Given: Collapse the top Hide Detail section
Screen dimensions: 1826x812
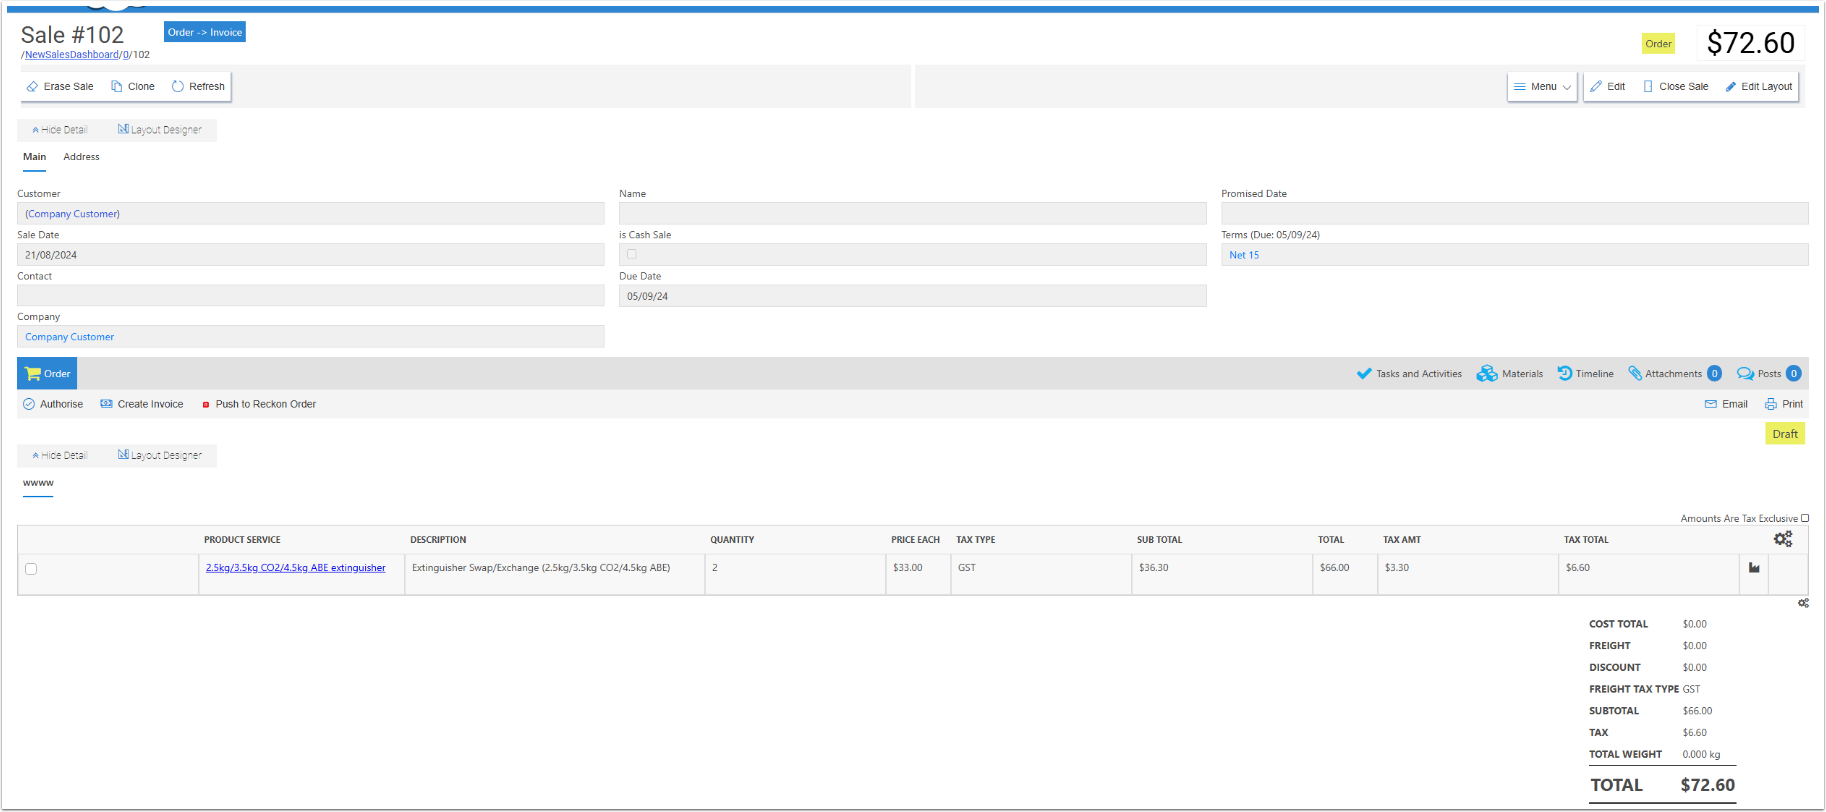Looking at the screenshot, I should click(x=59, y=130).
